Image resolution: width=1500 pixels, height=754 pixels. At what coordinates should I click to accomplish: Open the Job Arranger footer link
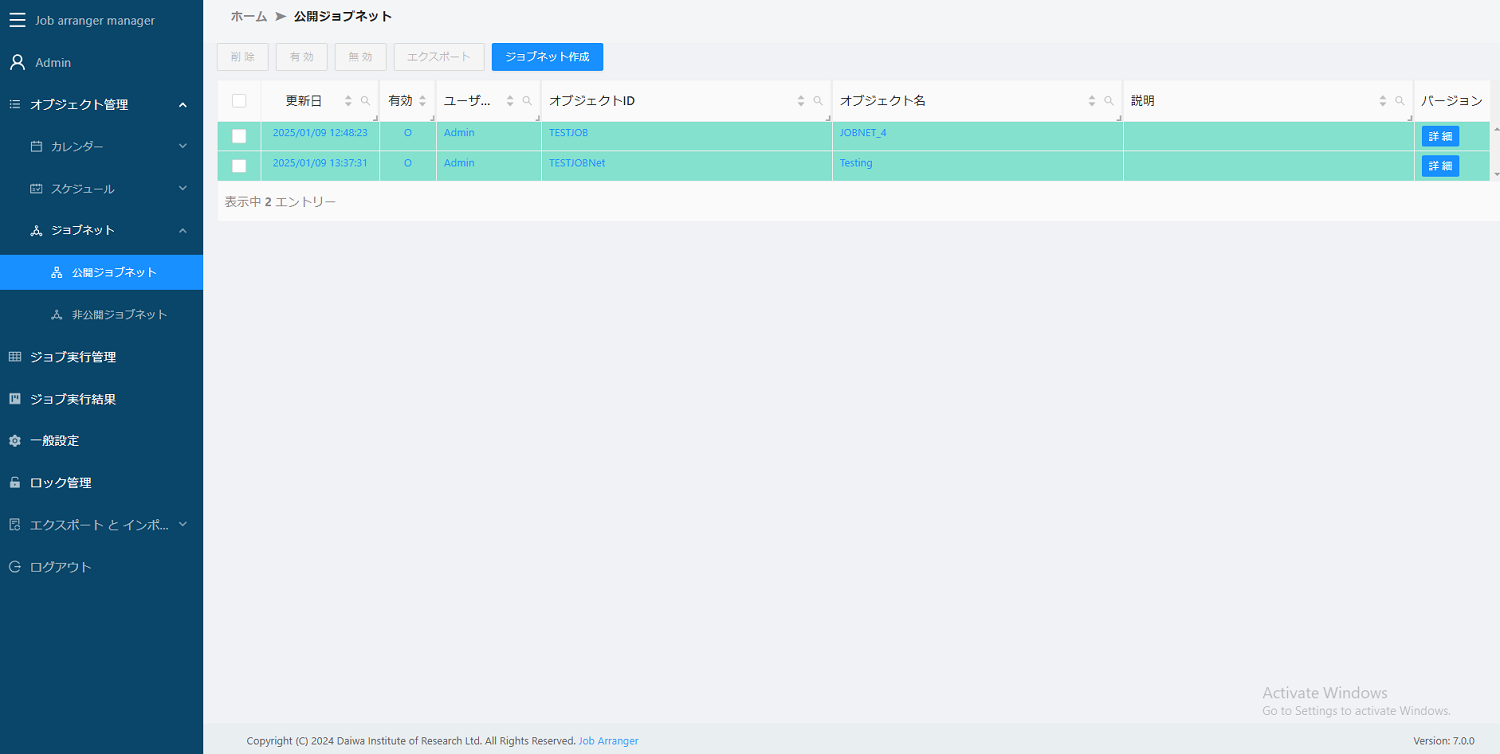608,741
